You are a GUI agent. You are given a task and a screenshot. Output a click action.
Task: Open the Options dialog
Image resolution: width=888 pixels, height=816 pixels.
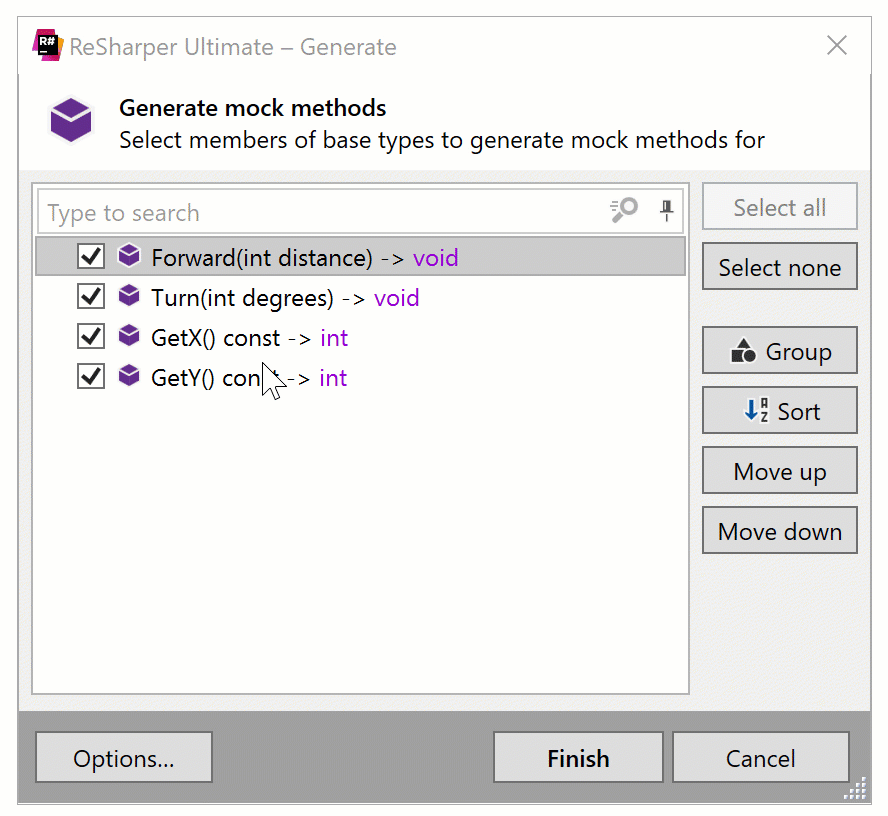(124, 758)
